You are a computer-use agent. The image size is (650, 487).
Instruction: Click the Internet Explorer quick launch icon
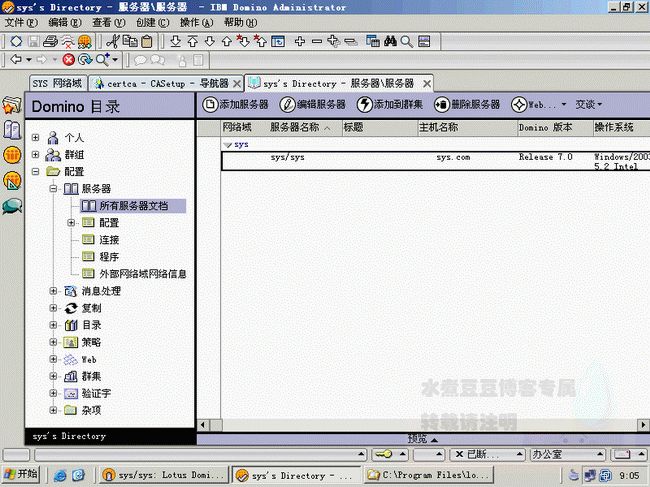pyautogui.click(x=60, y=475)
